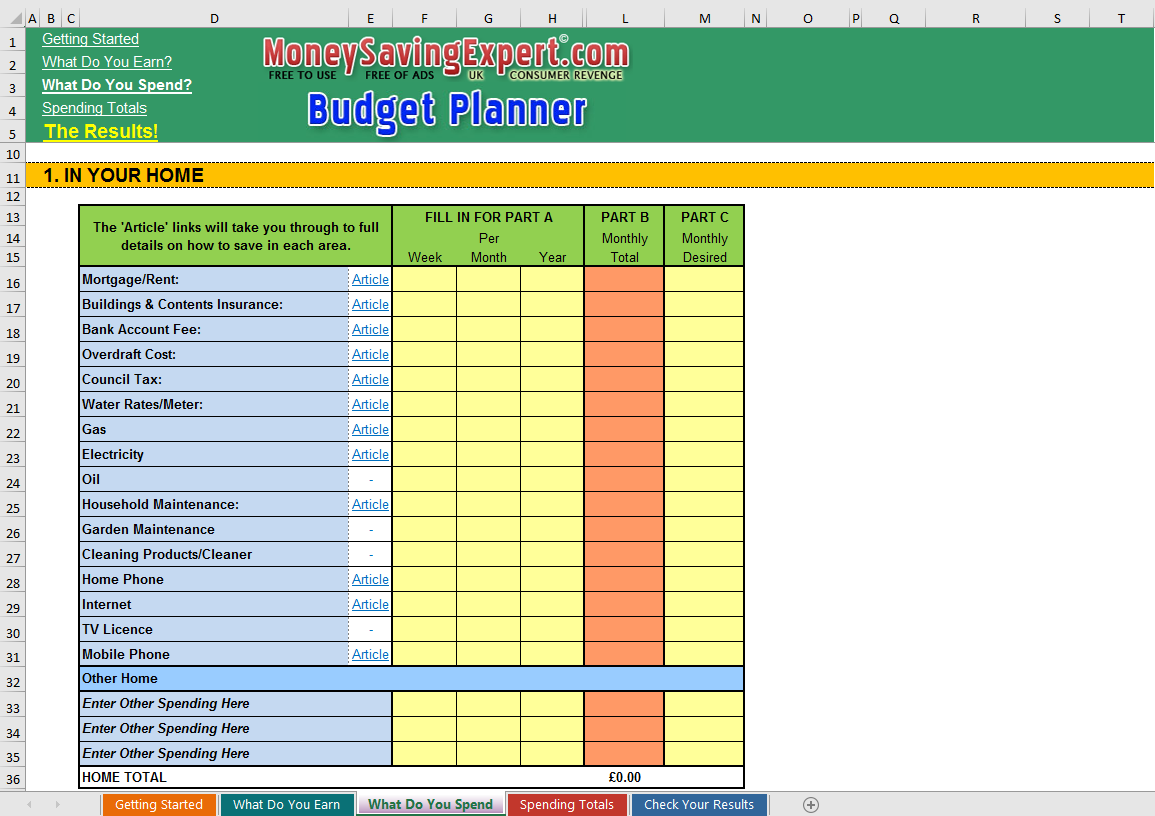Open the Article link for Mortgage/Rent
This screenshot has height=816, width=1155.
(370, 280)
